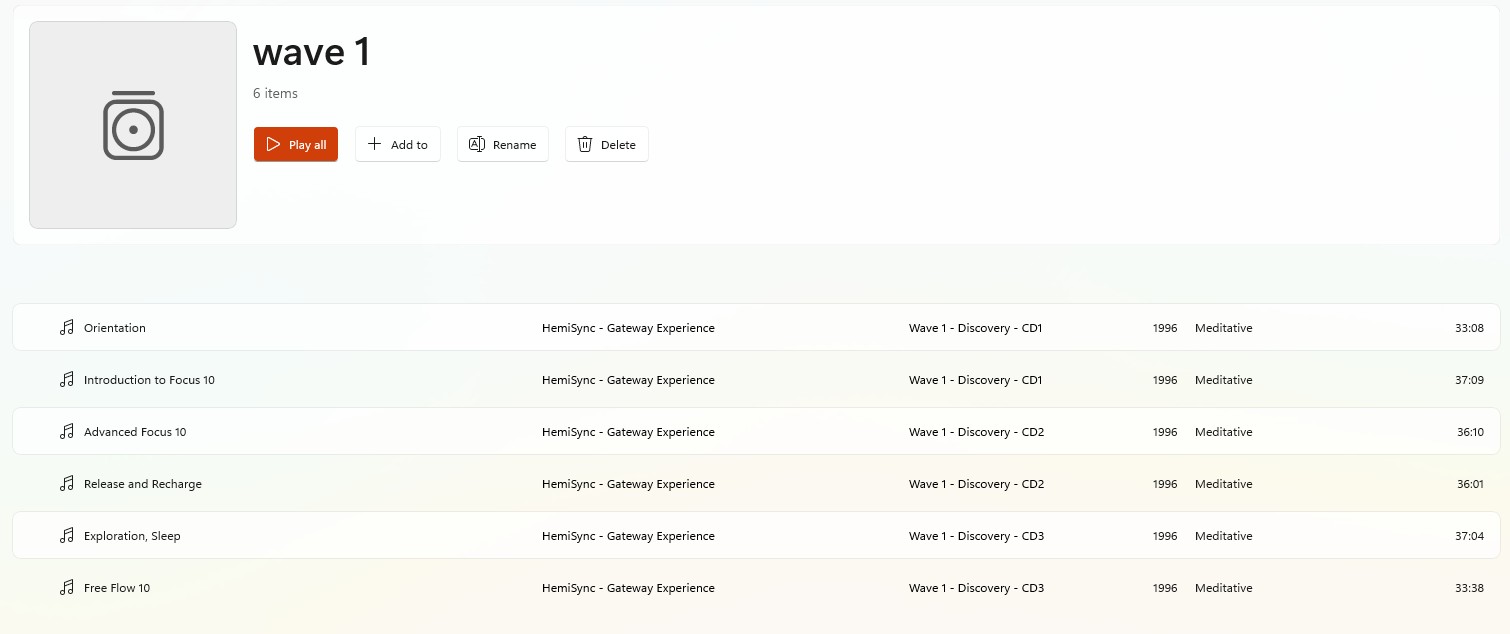Image resolution: width=1510 pixels, height=634 pixels.
Task: Open the artist link in Free Flow 10 row
Action: point(628,588)
